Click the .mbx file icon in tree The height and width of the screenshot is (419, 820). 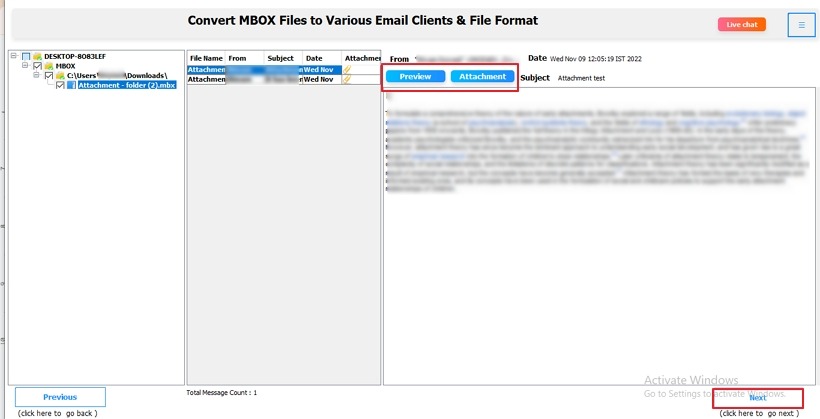click(x=71, y=86)
